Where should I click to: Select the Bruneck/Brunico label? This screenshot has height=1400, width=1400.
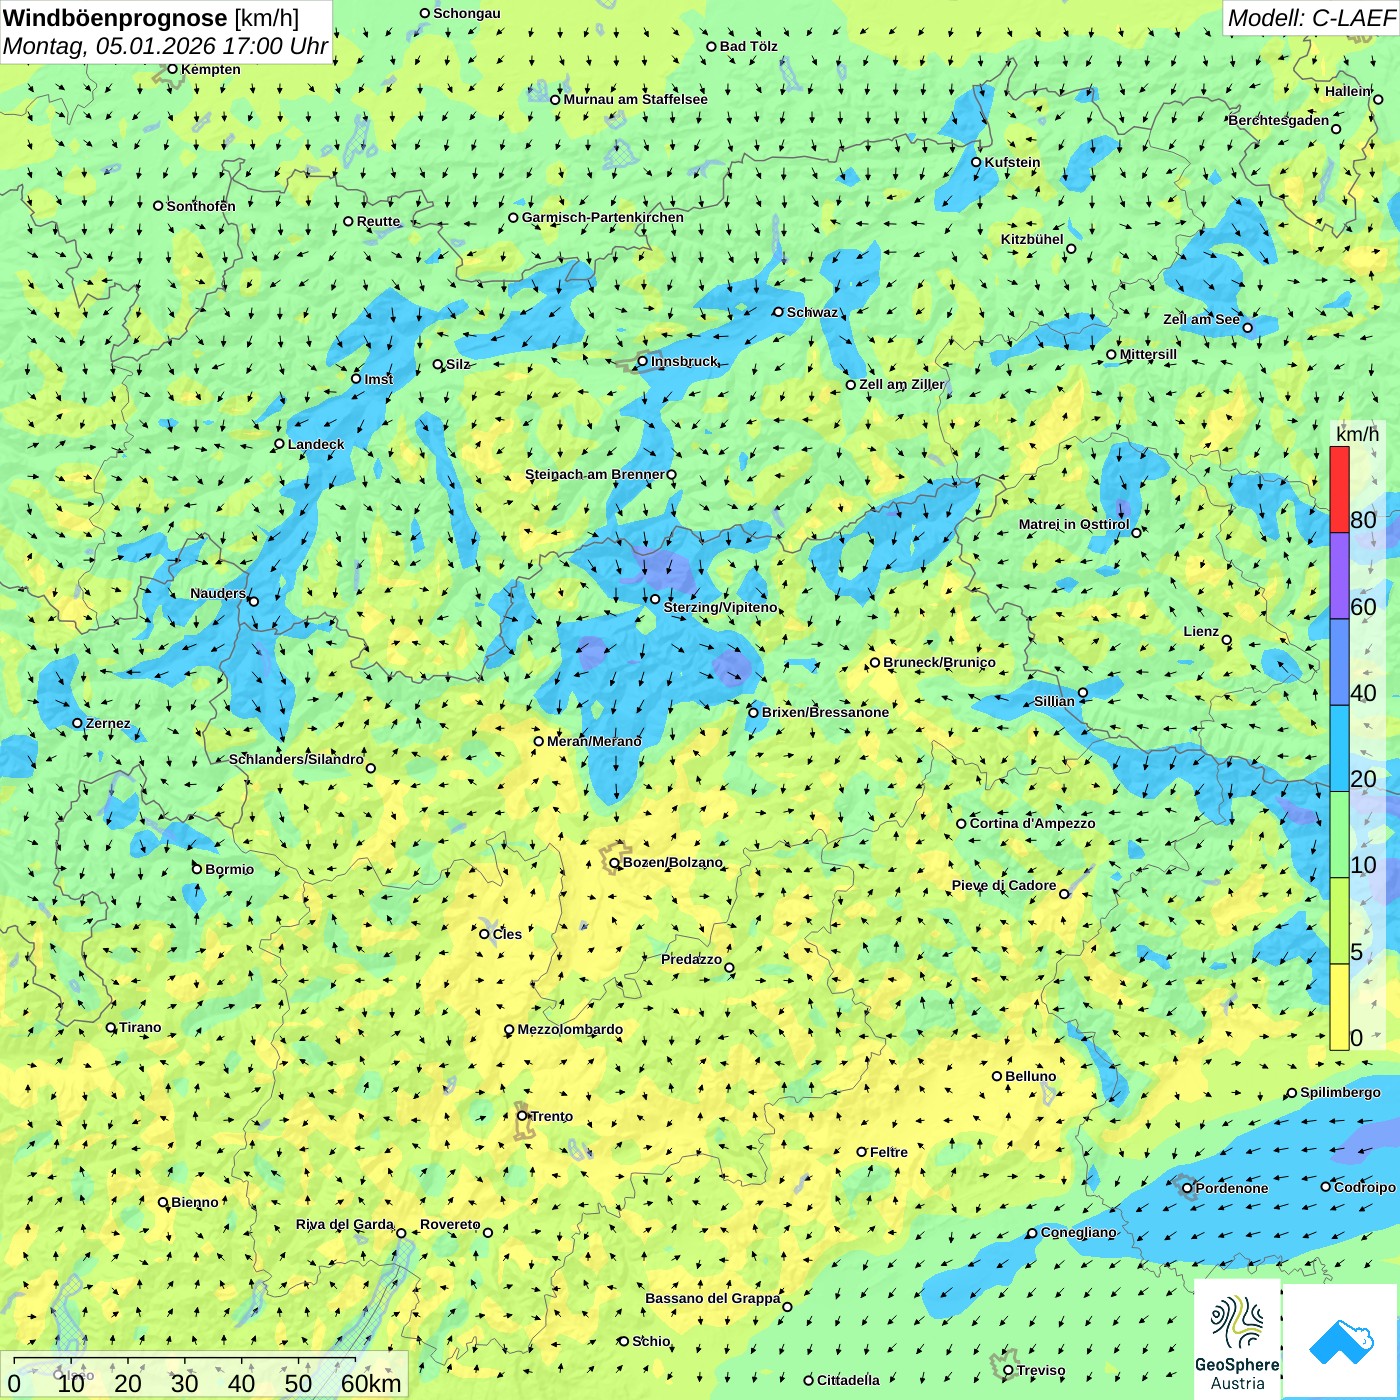pos(939,662)
